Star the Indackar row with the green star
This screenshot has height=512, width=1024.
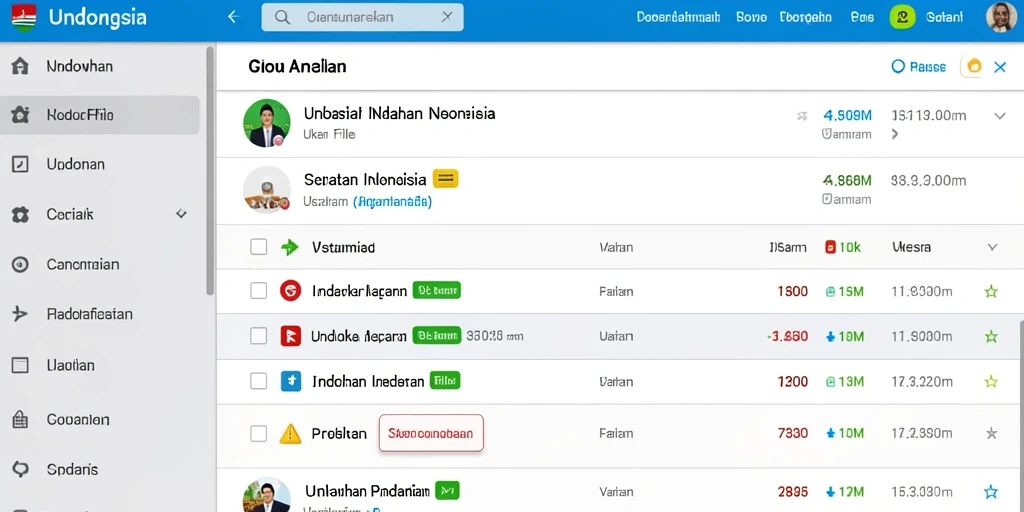[x=991, y=291]
